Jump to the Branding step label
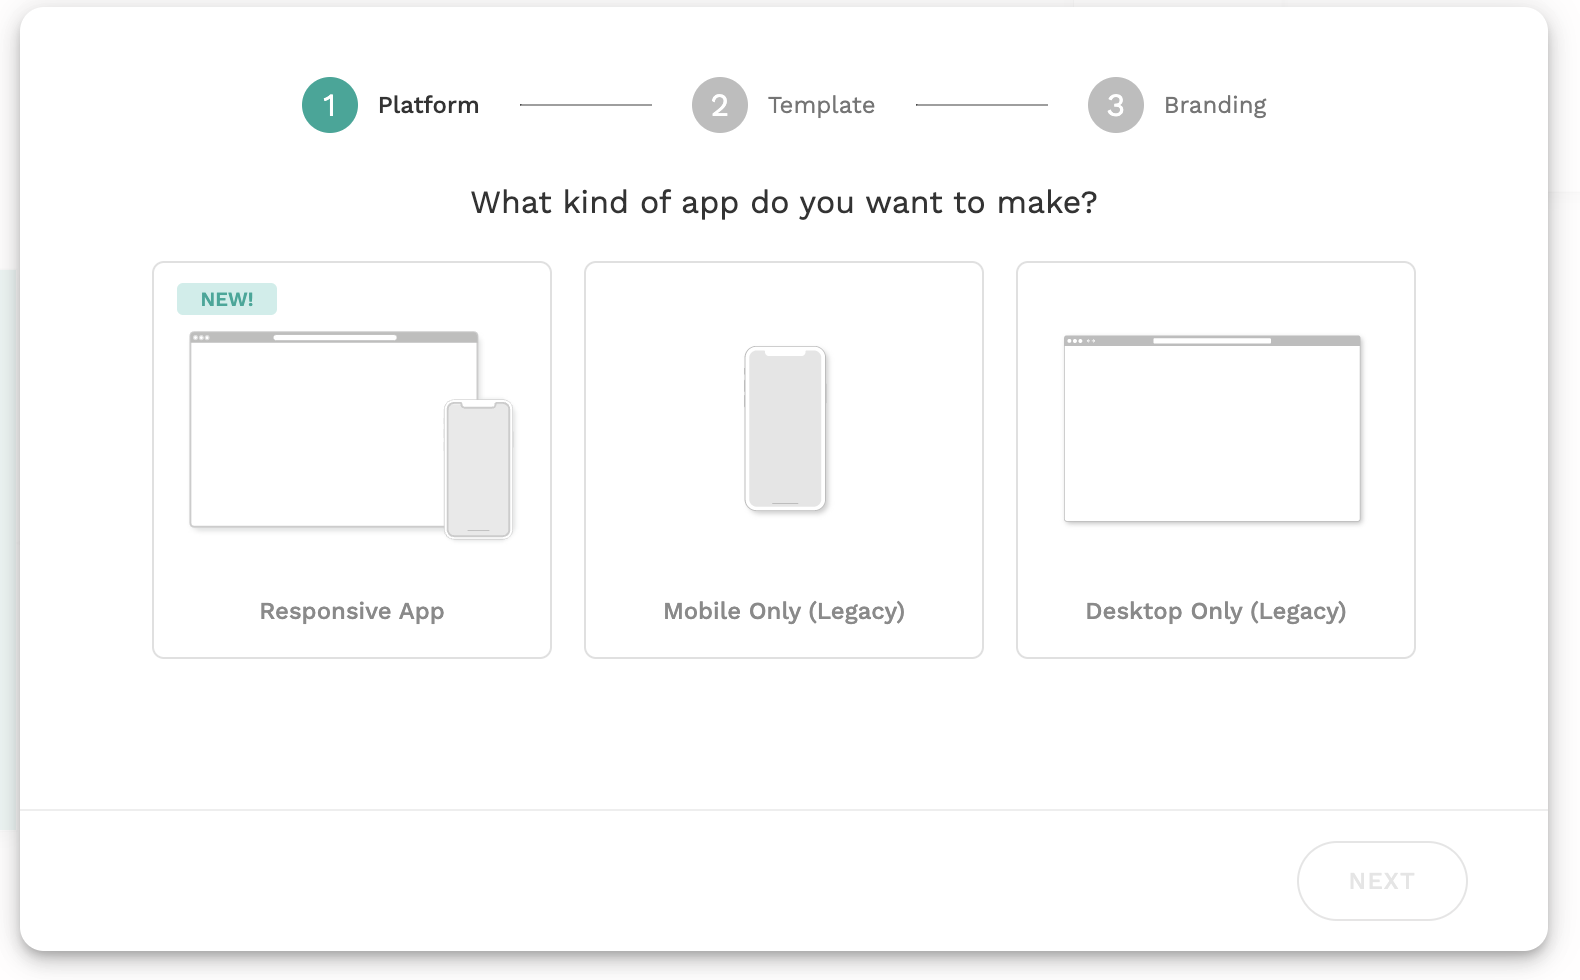Screen dimensions: 1580x980 [x=1215, y=105]
